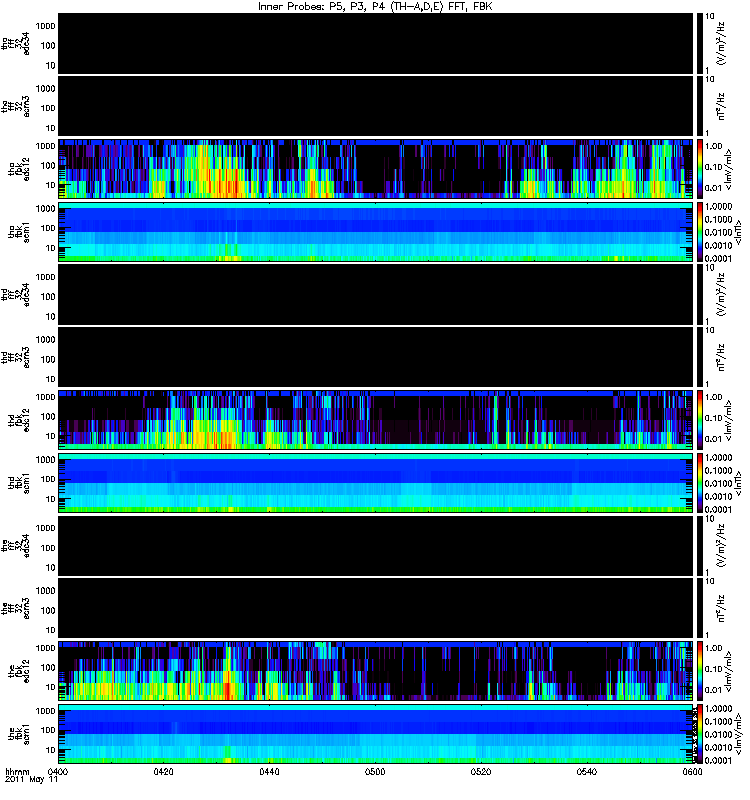The image size is (750, 800).
Task: Click the 1.00 value on the edc12 color bar
Action: click(714, 648)
